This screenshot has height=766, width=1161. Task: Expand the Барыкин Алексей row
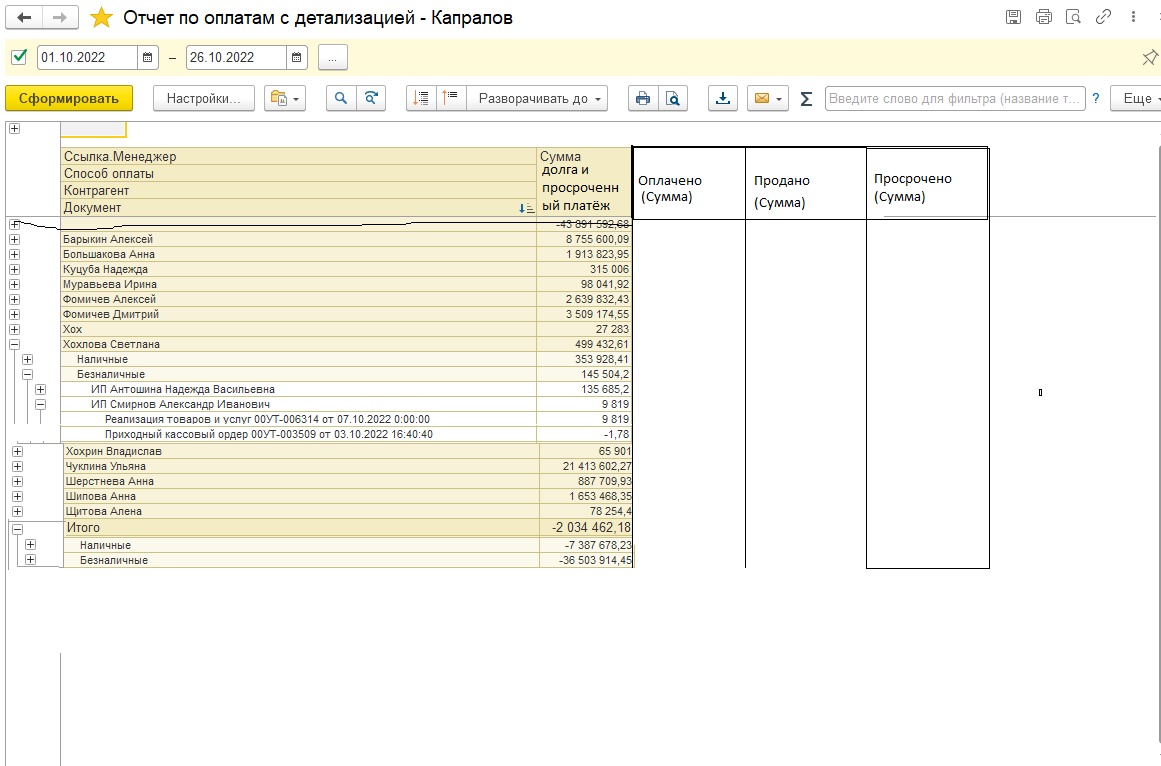point(14,239)
